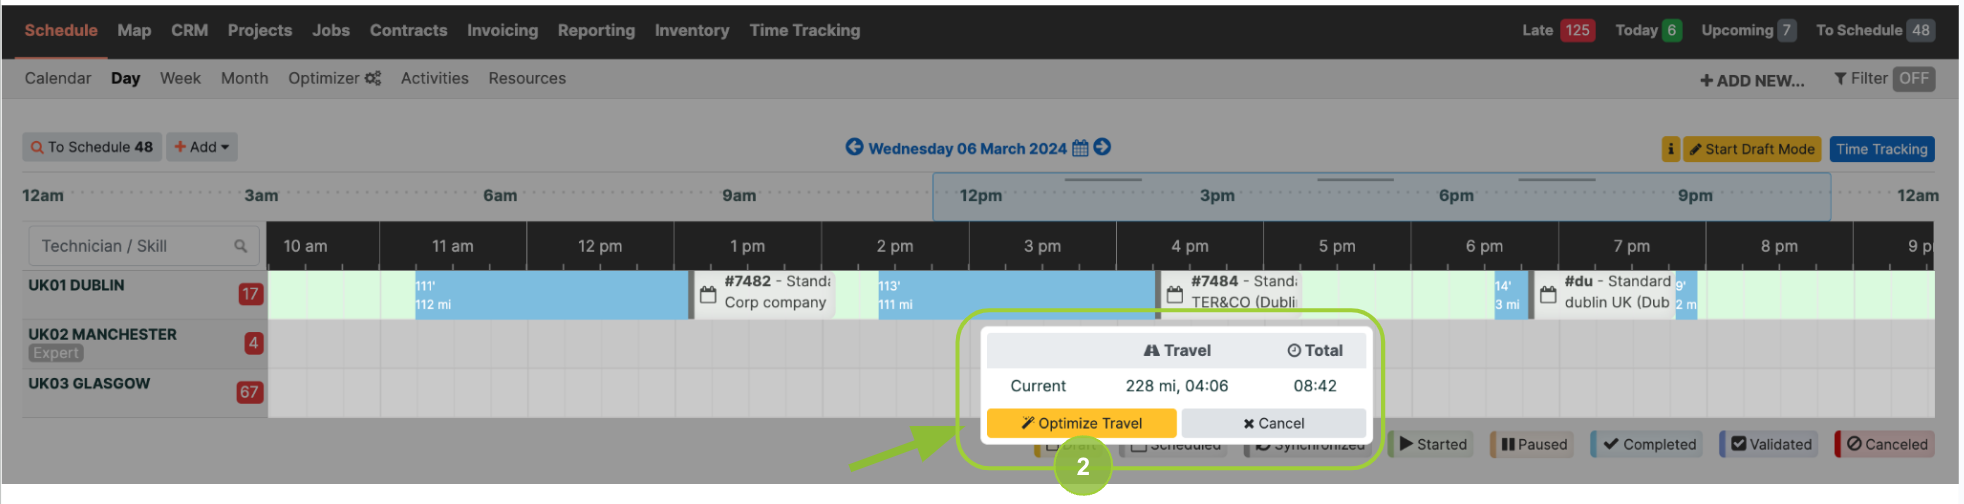Go to next day with right arrow
This screenshot has width=1964, height=504.
click(x=1102, y=147)
